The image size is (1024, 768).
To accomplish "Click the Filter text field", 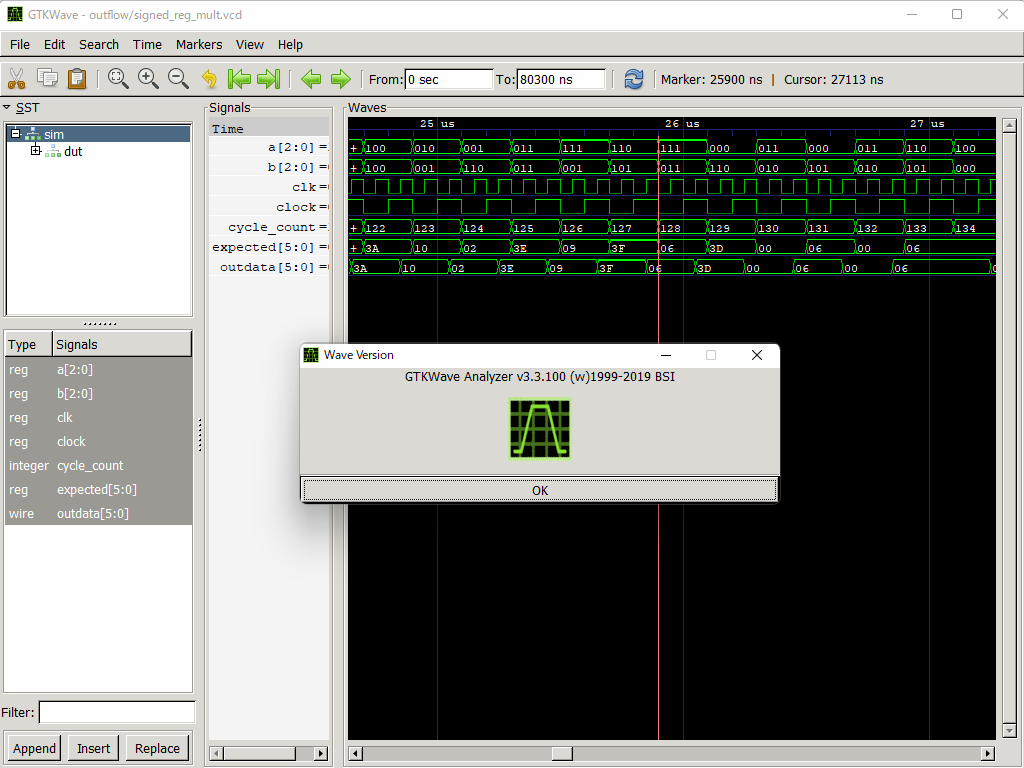I will click(x=117, y=712).
